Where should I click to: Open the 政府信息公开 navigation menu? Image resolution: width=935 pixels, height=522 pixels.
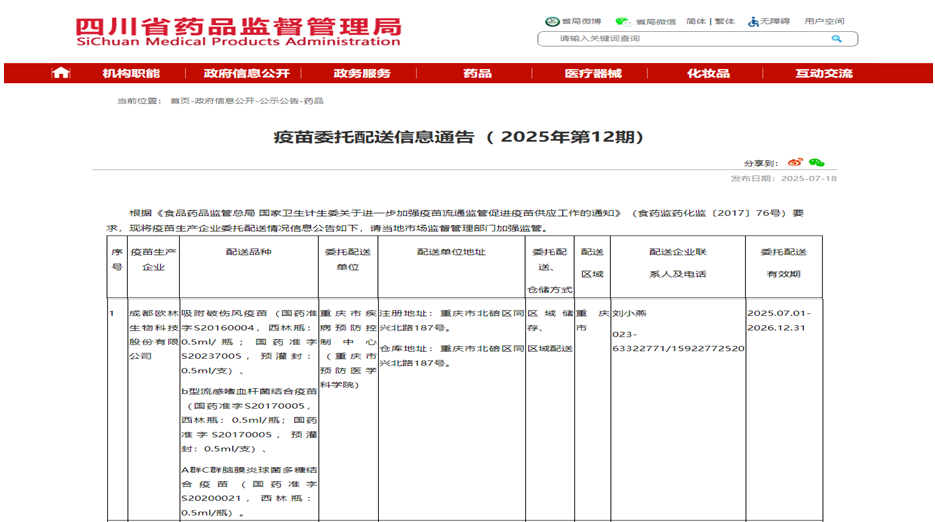click(246, 73)
